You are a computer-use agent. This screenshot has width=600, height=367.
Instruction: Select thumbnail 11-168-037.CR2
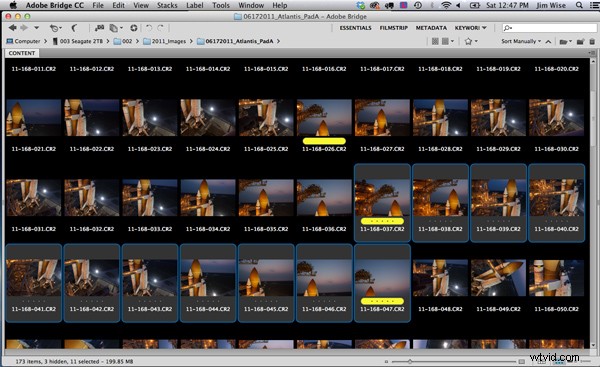coord(382,197)
